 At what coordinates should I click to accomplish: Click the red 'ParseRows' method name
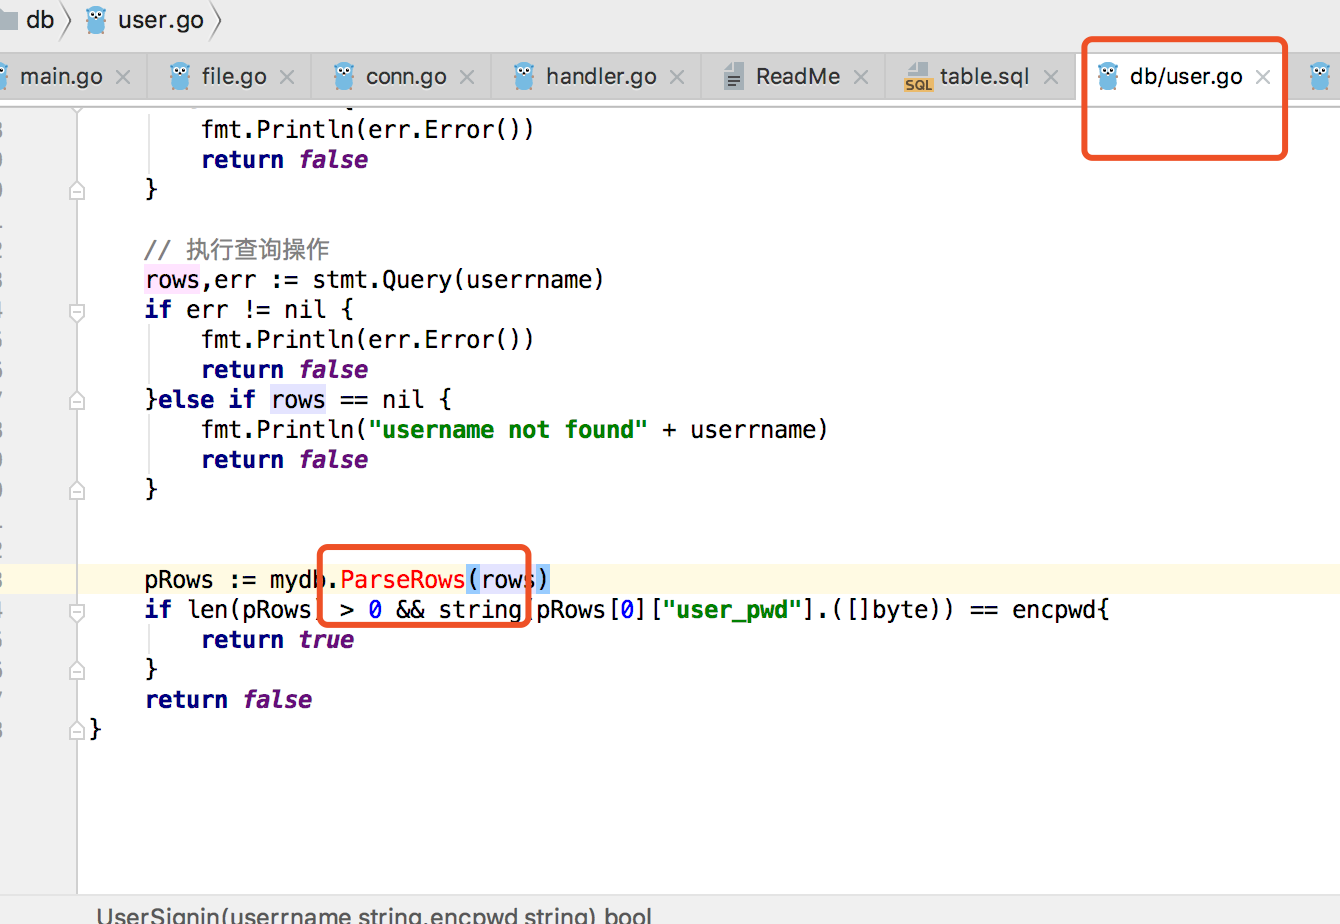click(x=402, y=579)
